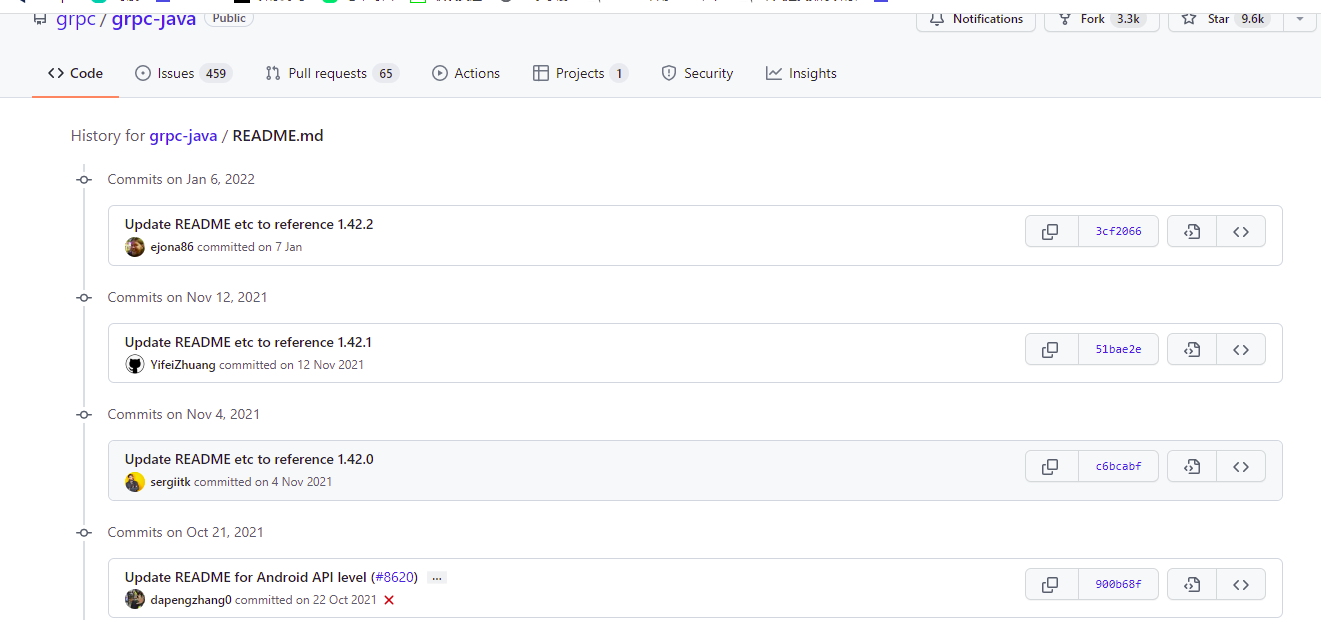Open pull request #8620 link
Screen dimensions: 1321x620
coord(395,577)
